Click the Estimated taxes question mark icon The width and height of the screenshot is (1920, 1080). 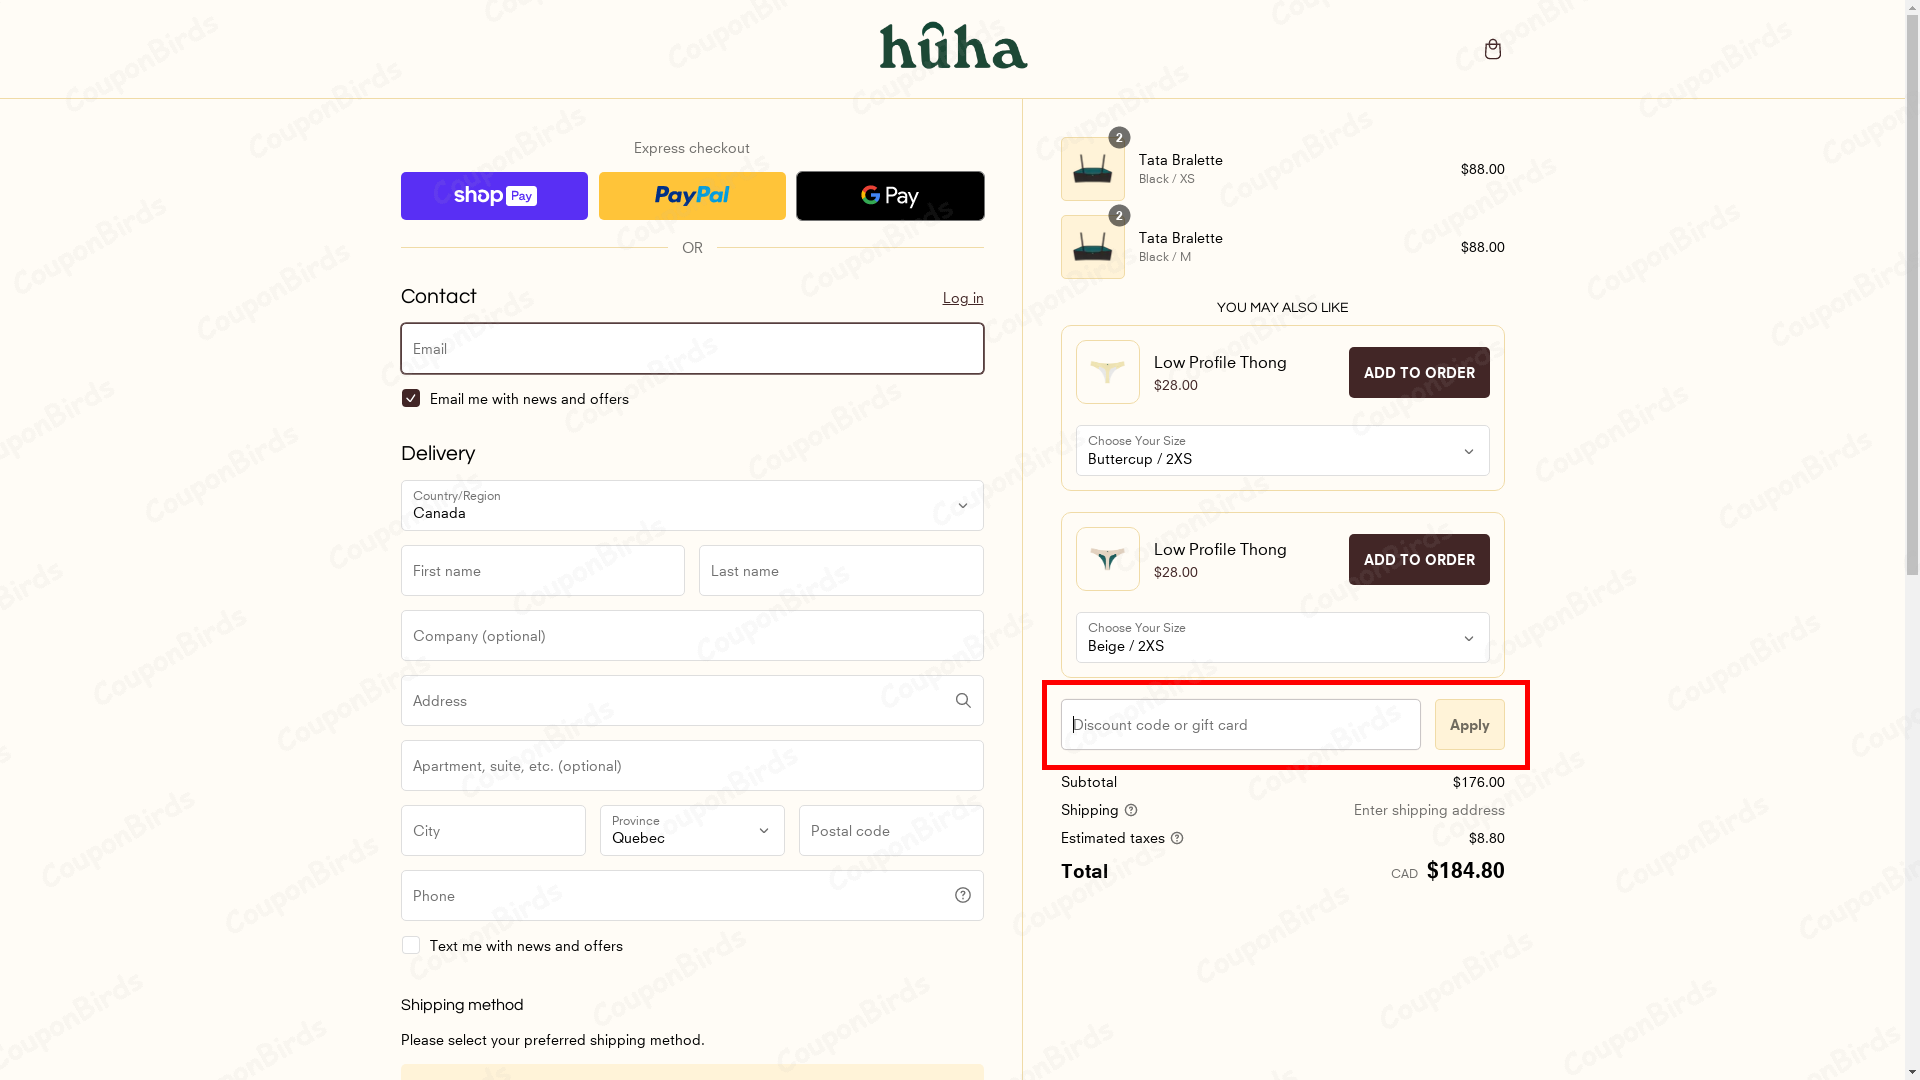(1177, 838)
